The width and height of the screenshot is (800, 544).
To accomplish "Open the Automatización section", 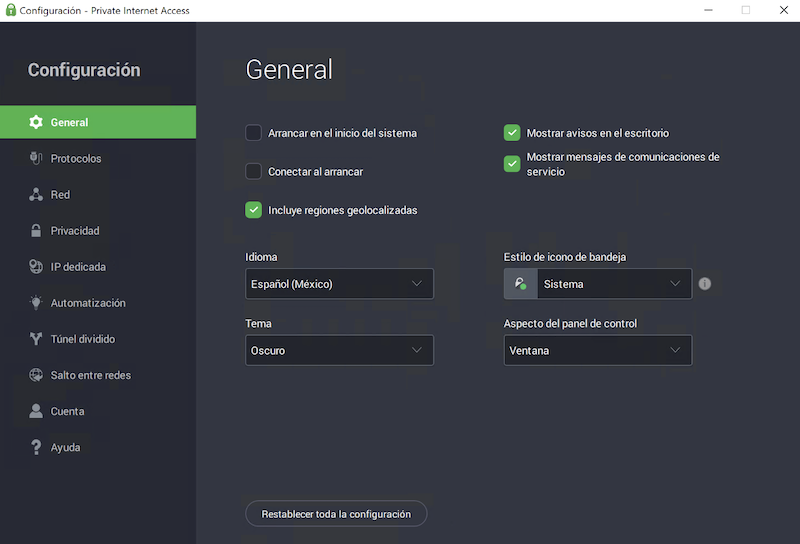I will click(98, 303).
